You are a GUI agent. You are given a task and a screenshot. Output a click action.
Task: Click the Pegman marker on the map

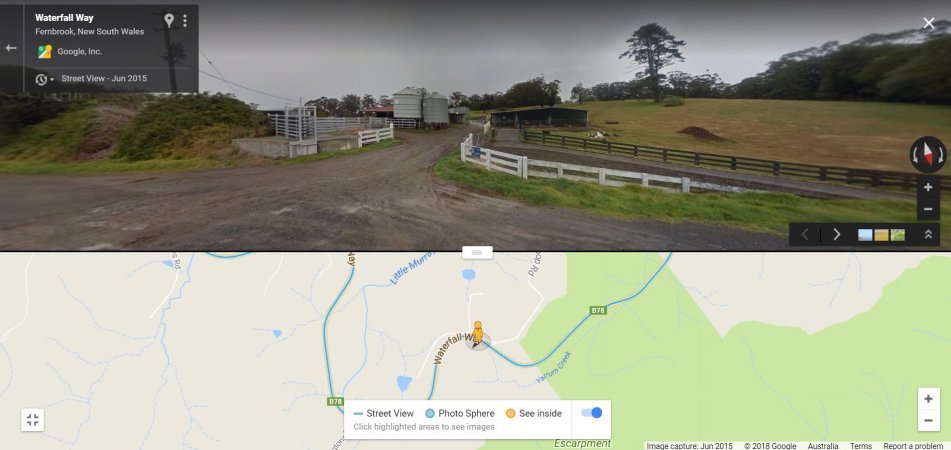pos(478,335)
